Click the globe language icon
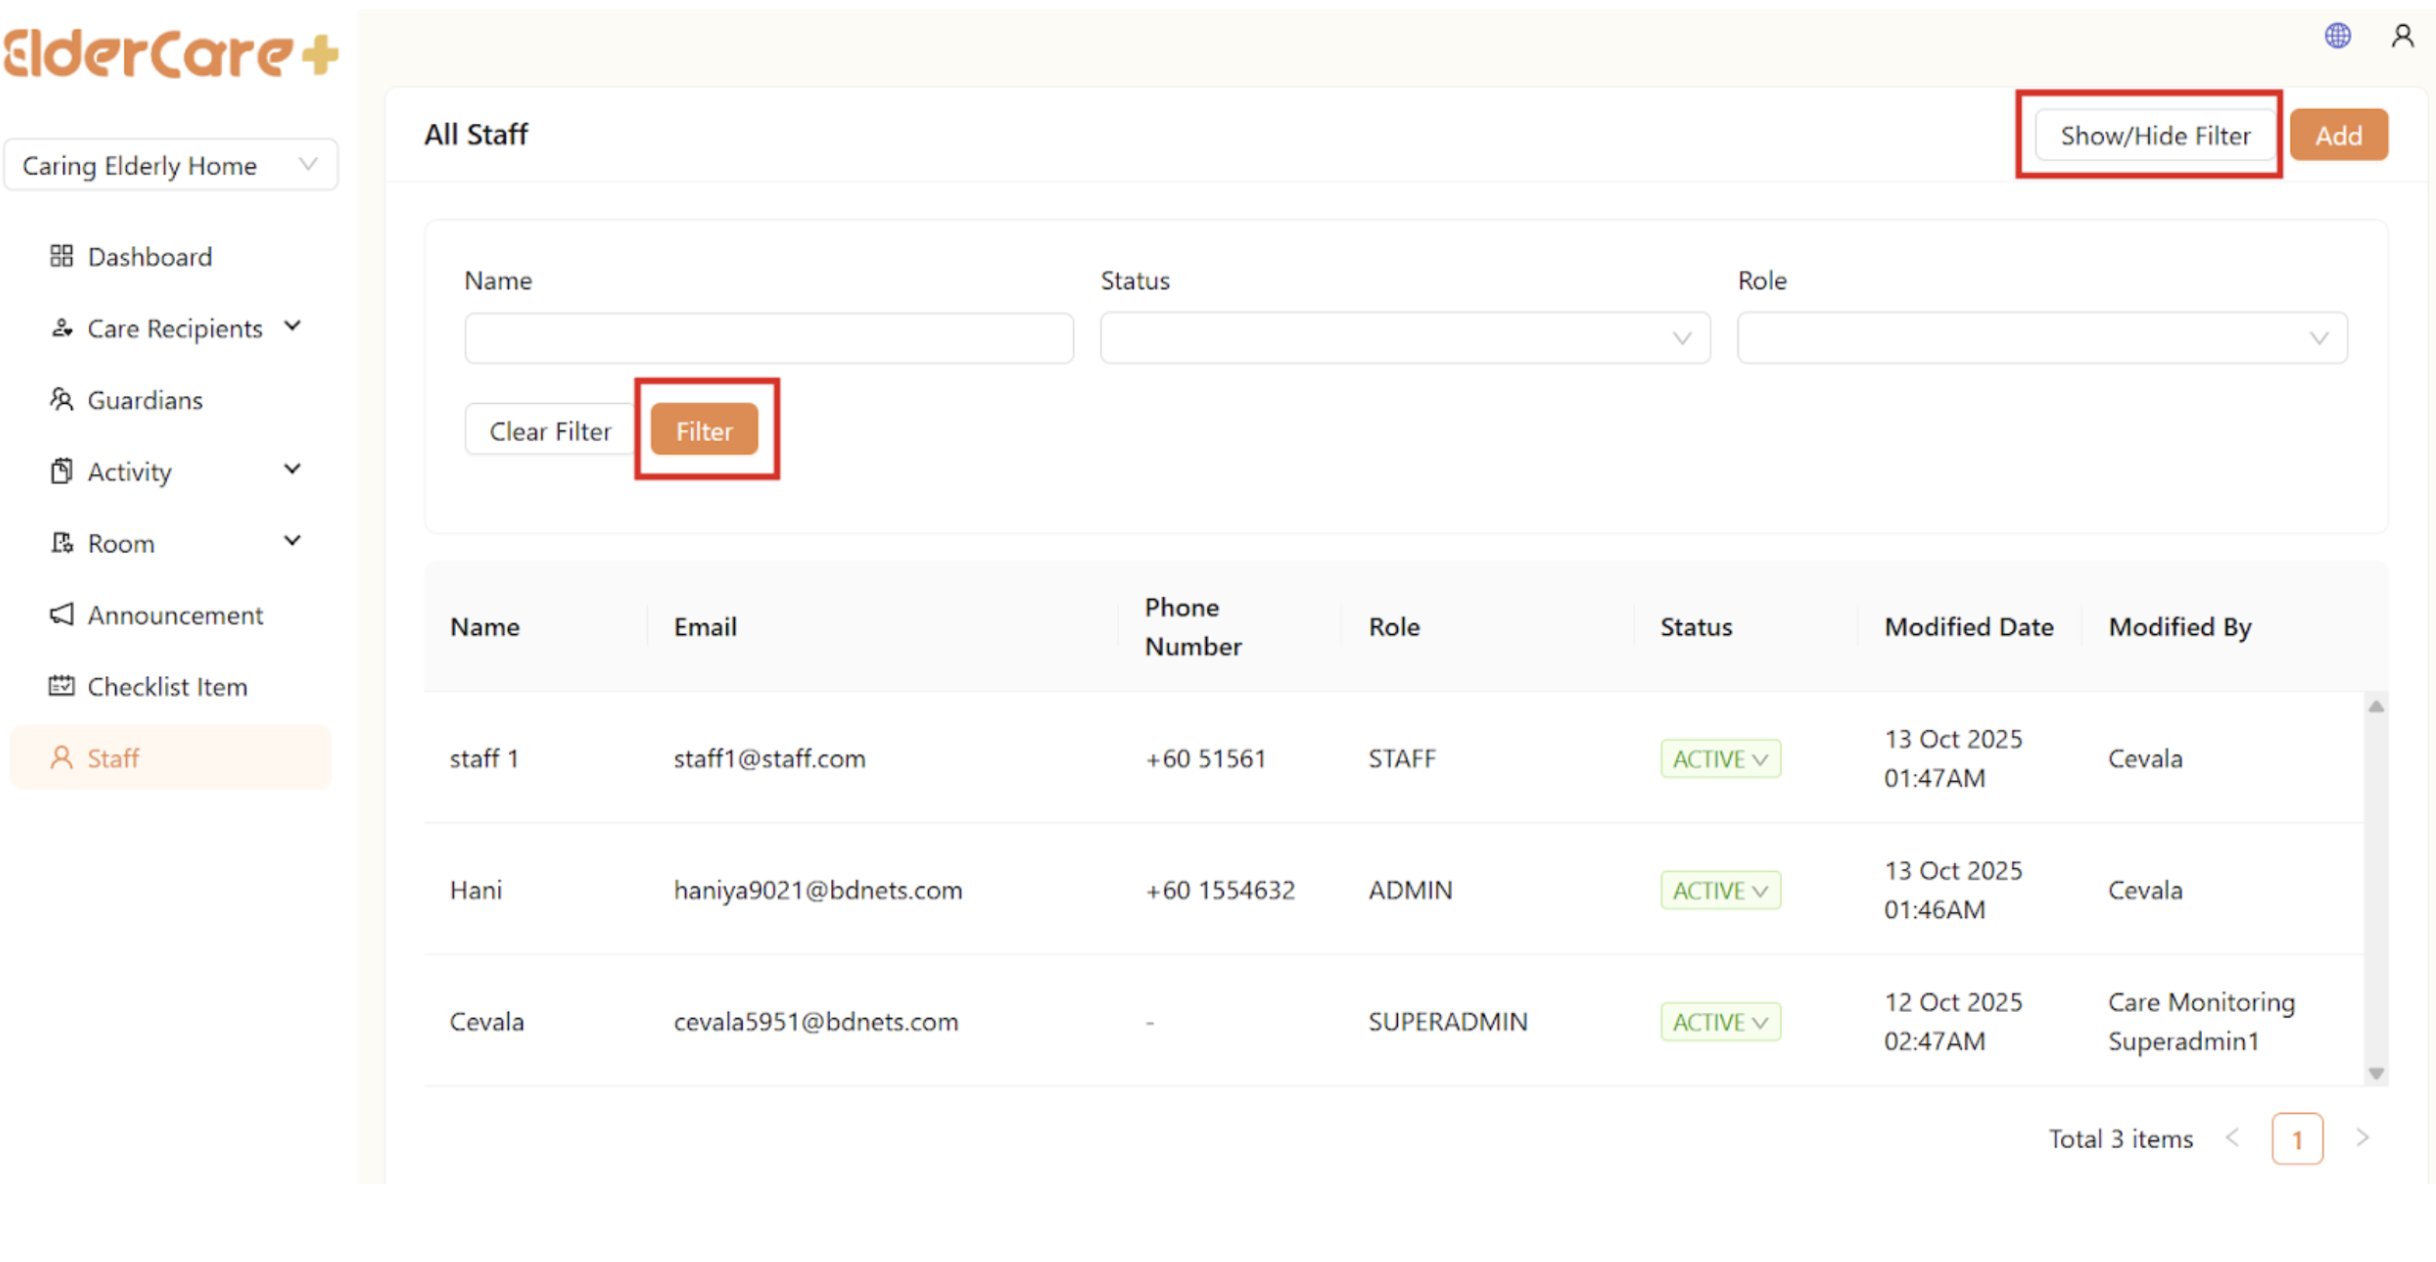 (2337, 36)
